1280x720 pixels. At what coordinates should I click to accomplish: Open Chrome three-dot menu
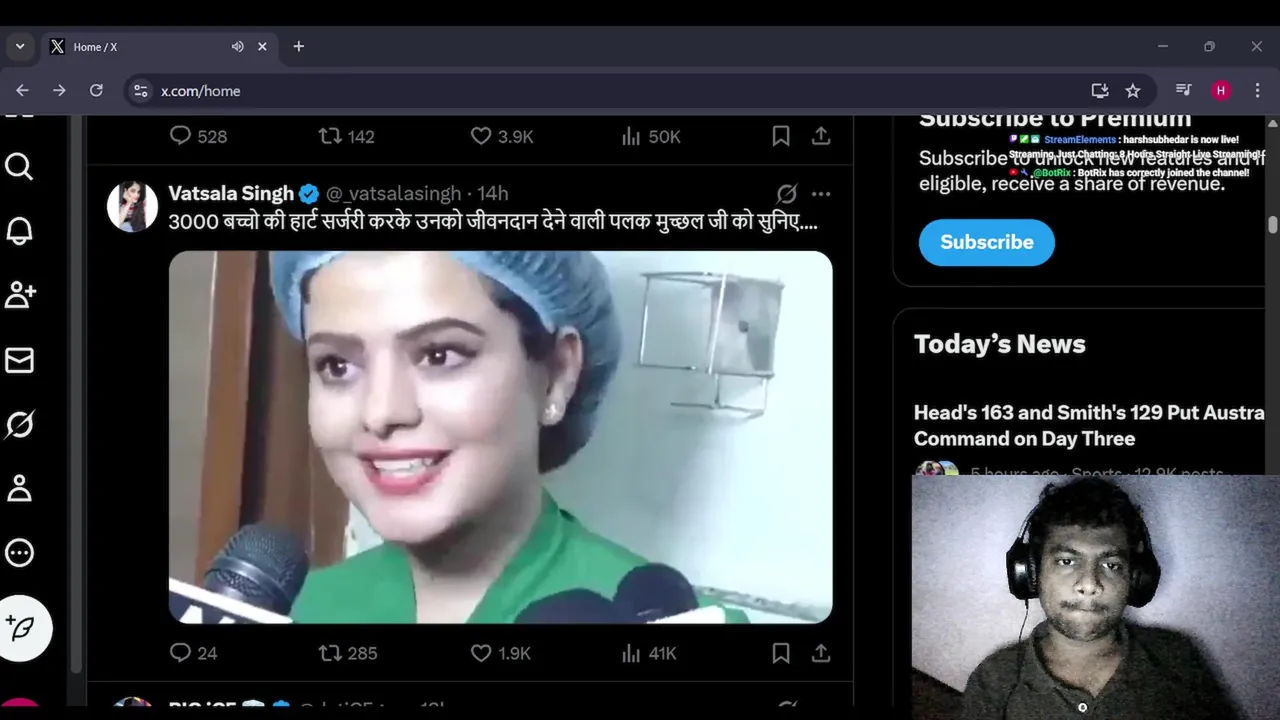pos(1258,90)
